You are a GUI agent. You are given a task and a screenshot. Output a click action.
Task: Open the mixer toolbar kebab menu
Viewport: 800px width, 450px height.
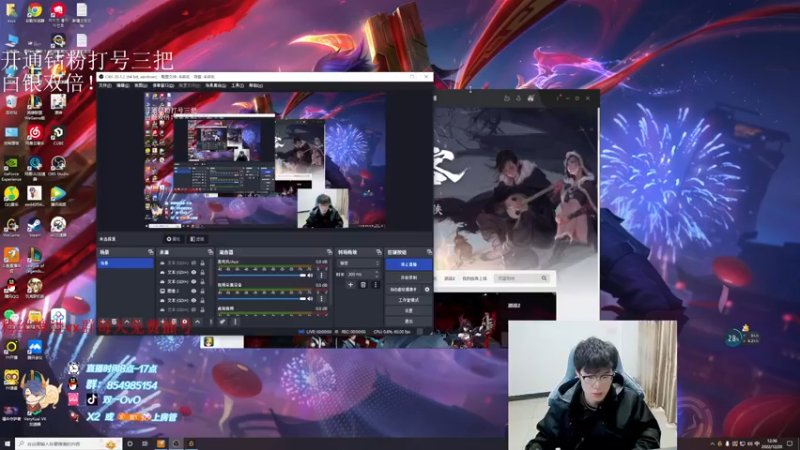[235, 321]
